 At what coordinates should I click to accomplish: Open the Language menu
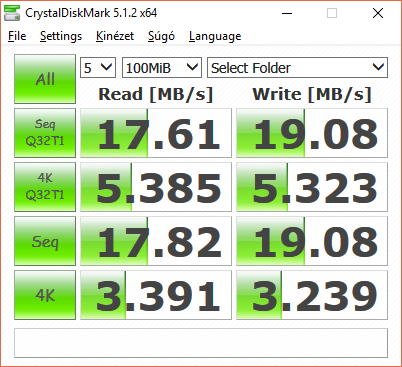(215, 36)
